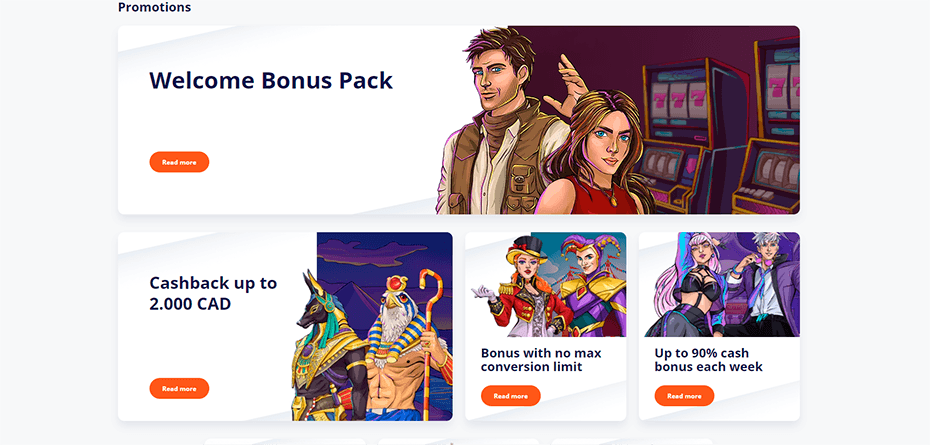Select the Welcome Bonus Pack heading
Screen dimensions: 930x445
pos(270,80)
